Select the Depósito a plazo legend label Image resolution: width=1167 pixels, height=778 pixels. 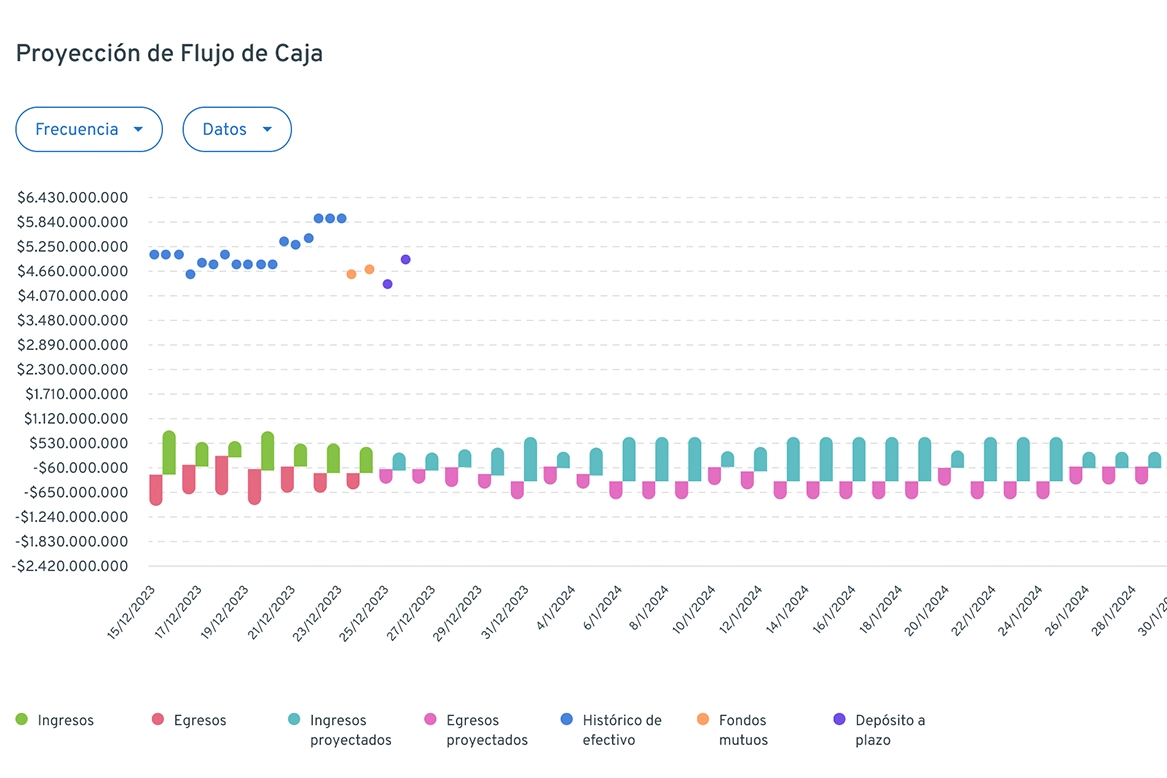[890, 730]
